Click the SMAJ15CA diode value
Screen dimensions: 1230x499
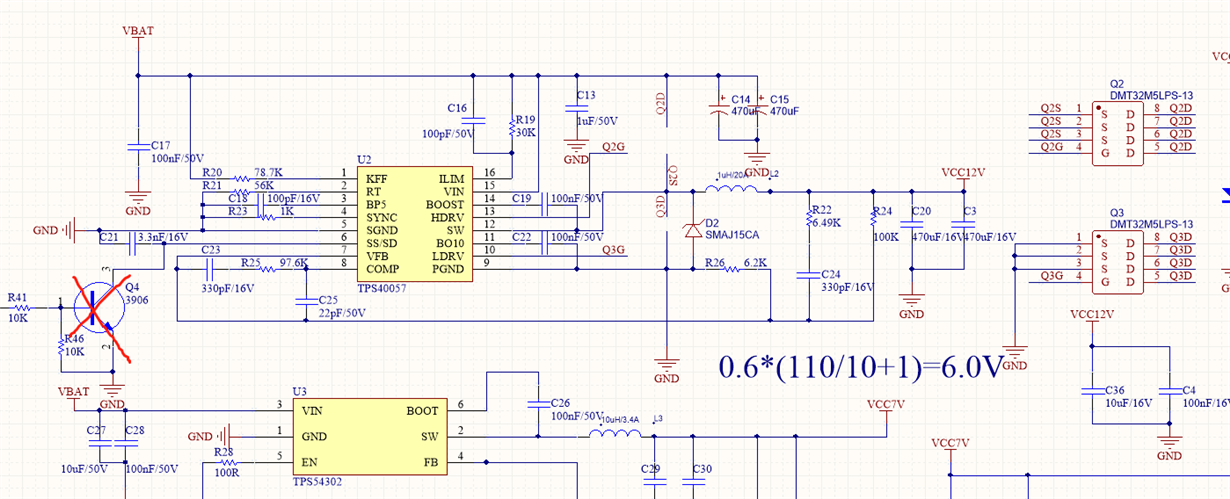pos(732,237)
